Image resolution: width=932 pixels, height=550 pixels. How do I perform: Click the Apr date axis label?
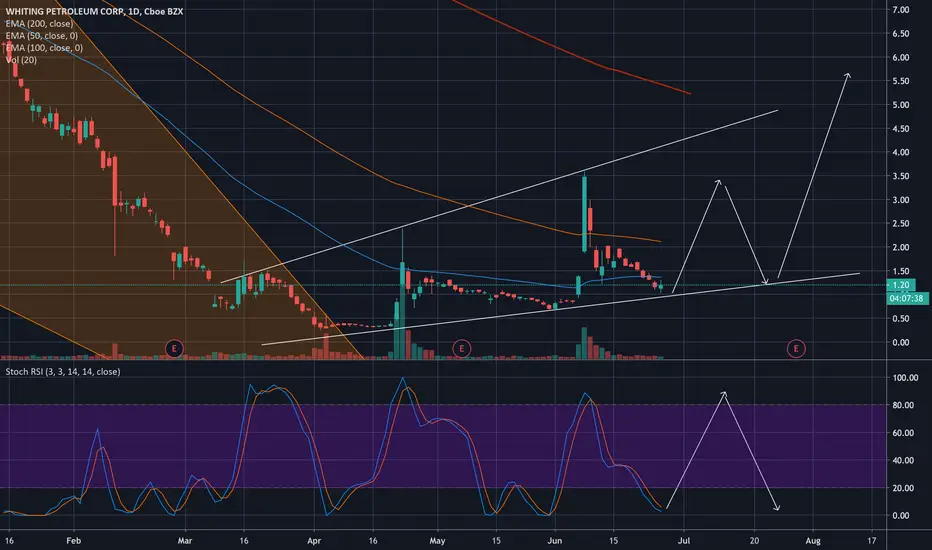point(314,540)
